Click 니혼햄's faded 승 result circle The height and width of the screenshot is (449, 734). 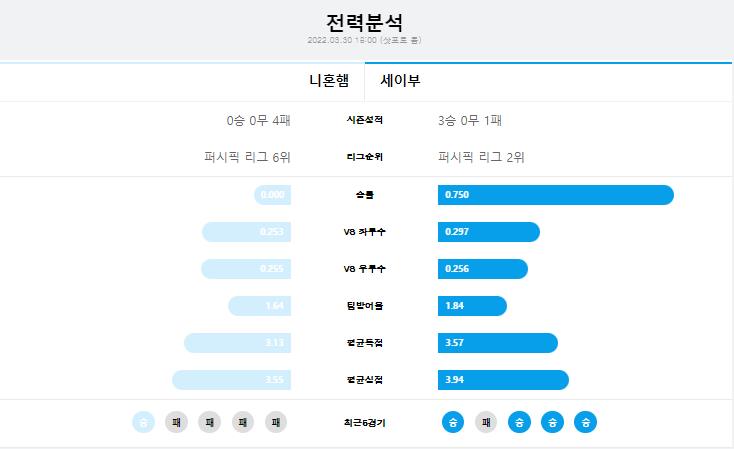click(x=143, y=422)
